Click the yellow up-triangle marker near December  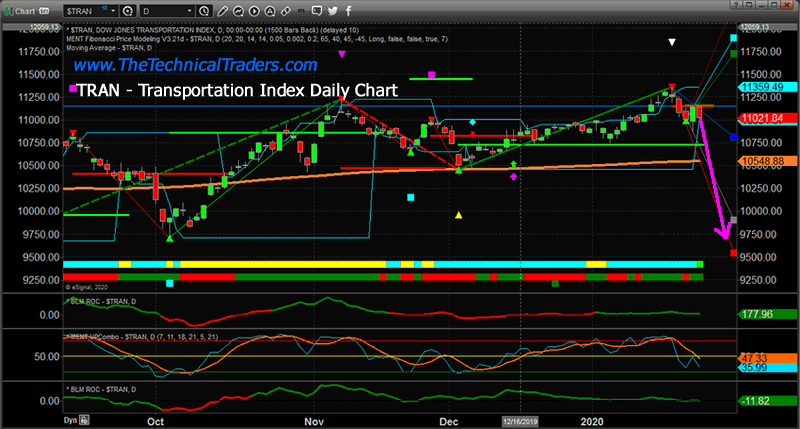[x=459, y=215]
